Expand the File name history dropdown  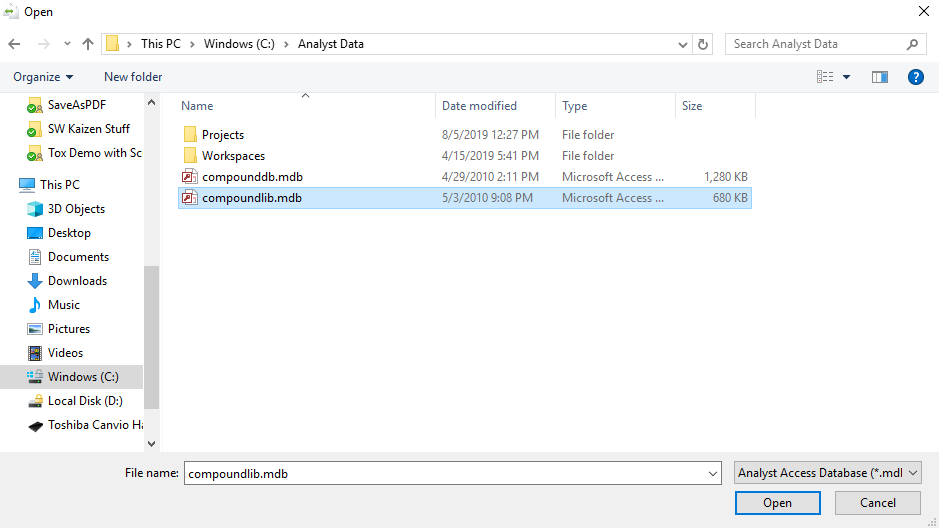712,473
